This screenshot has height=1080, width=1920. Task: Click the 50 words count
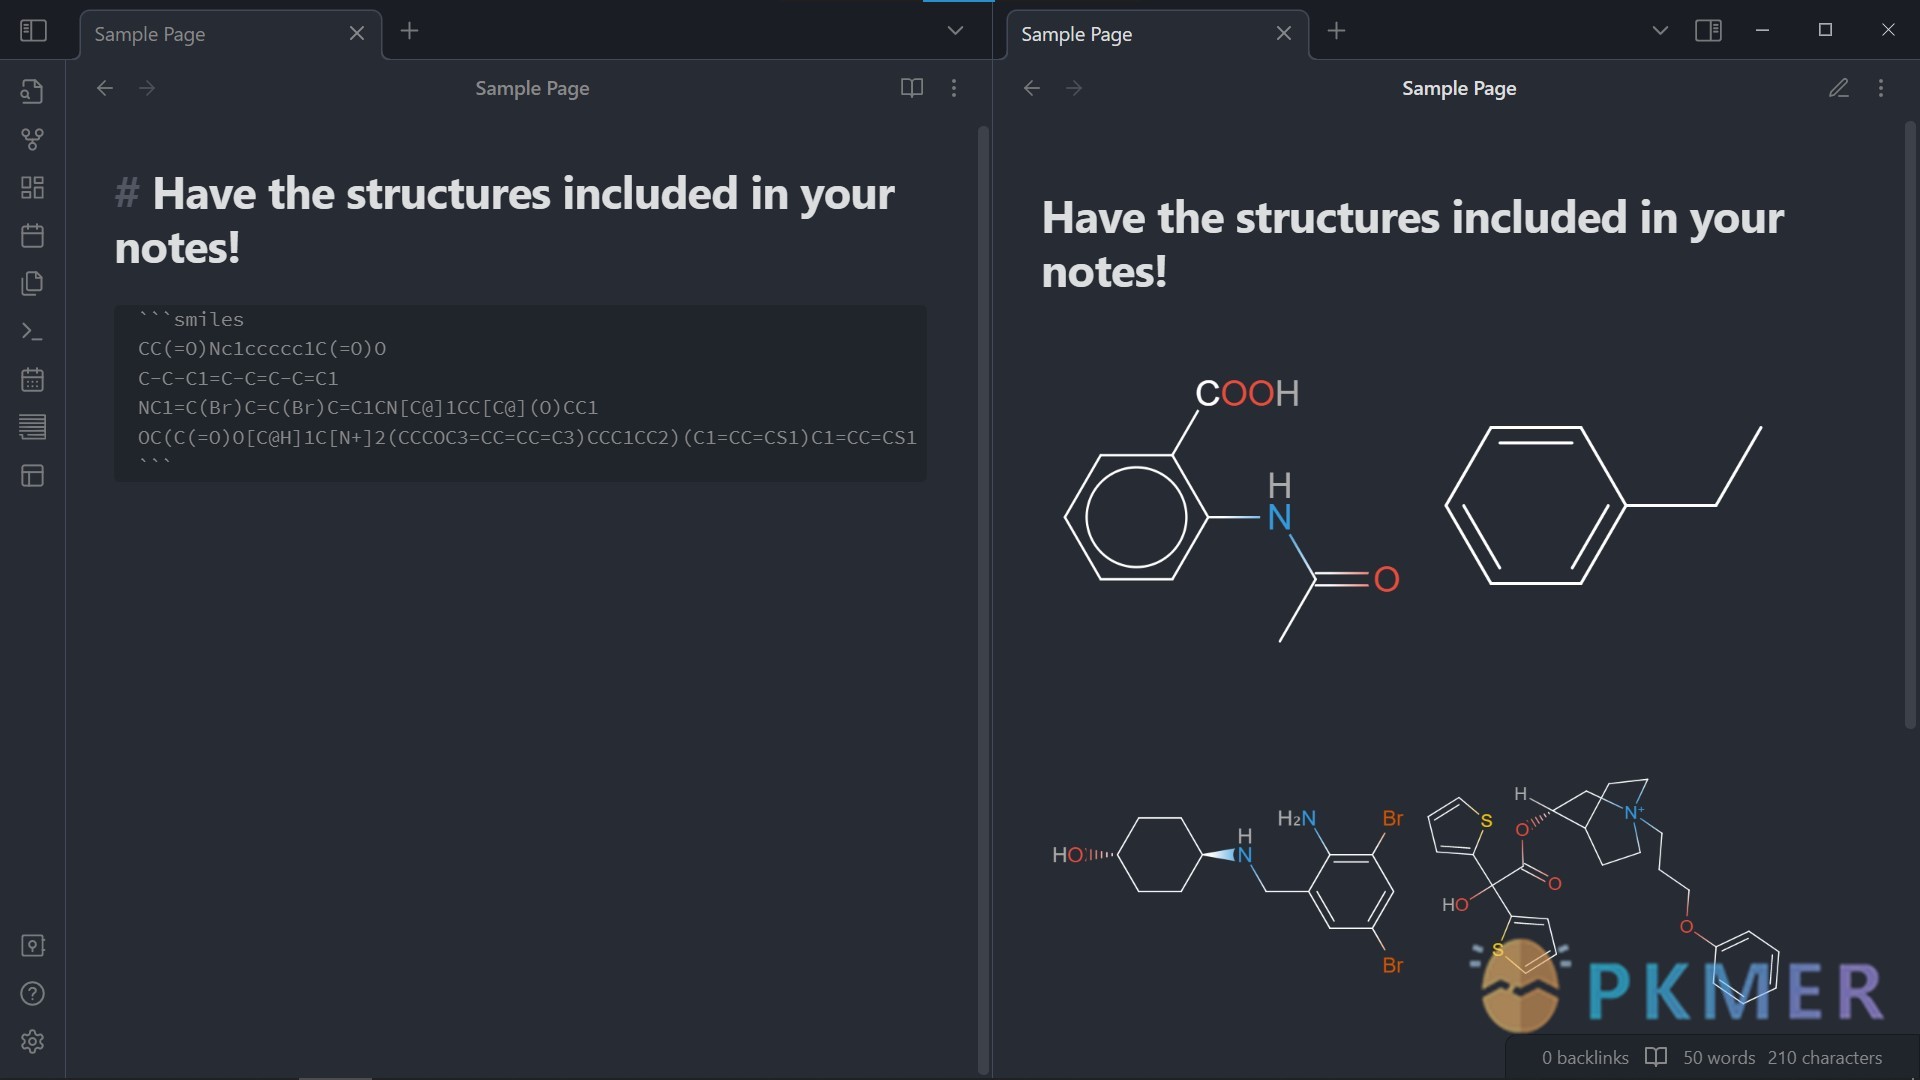click(x=1719, y=1057)
